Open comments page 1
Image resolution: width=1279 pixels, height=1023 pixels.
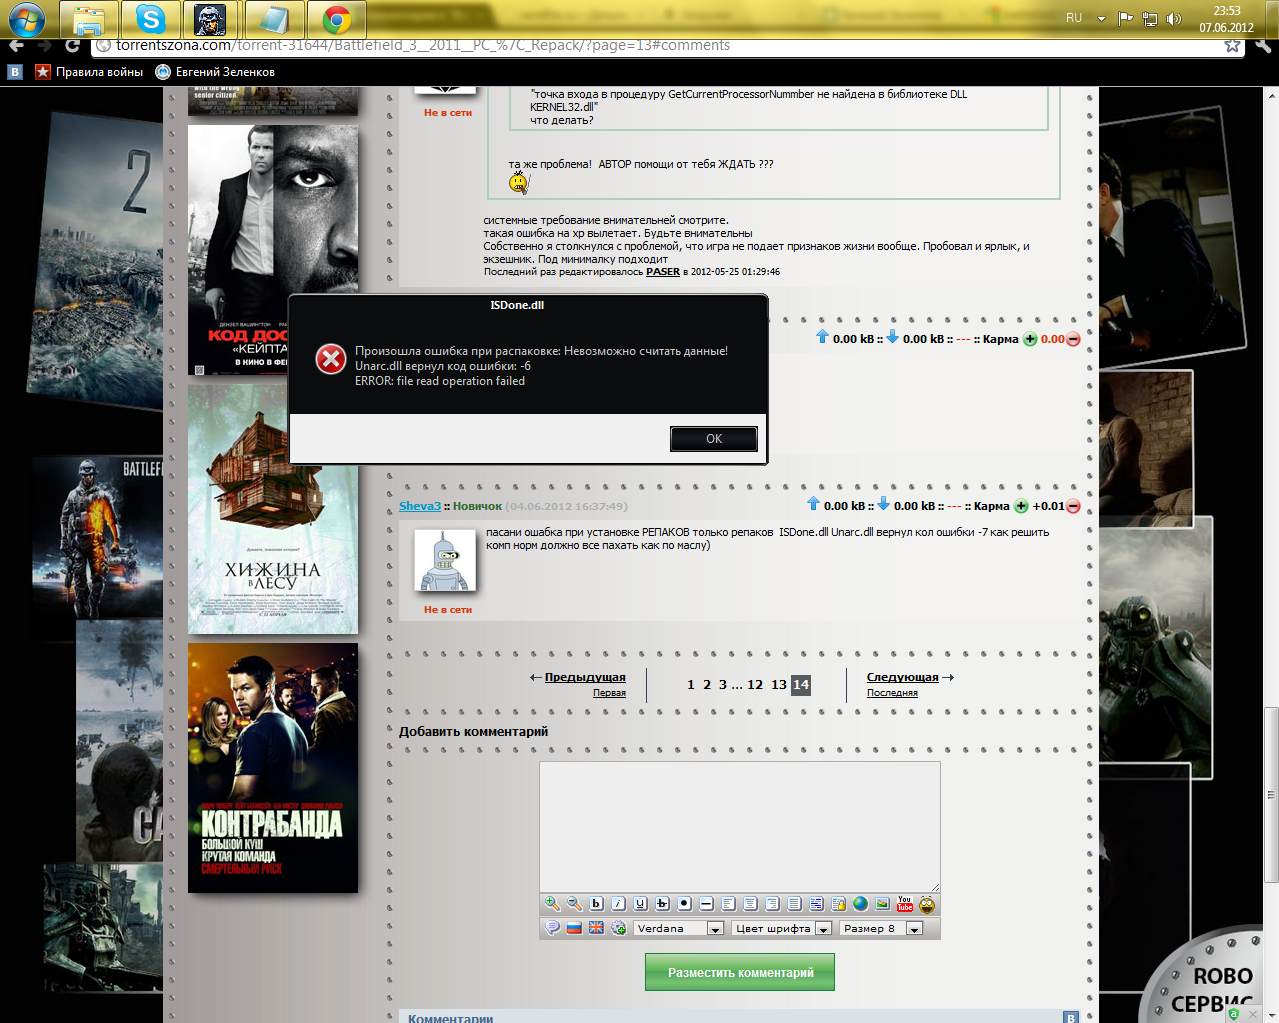(691, 685)
